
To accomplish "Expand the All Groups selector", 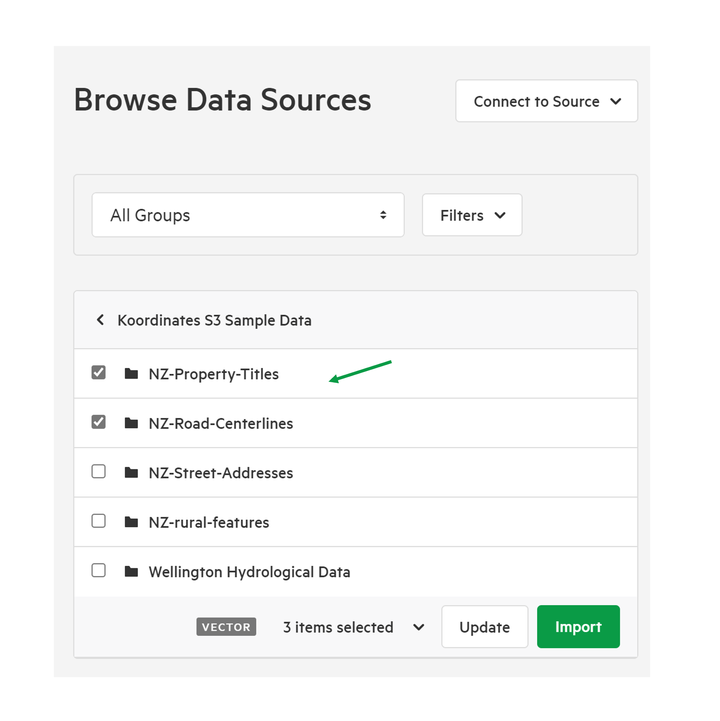I will [248, 215].
